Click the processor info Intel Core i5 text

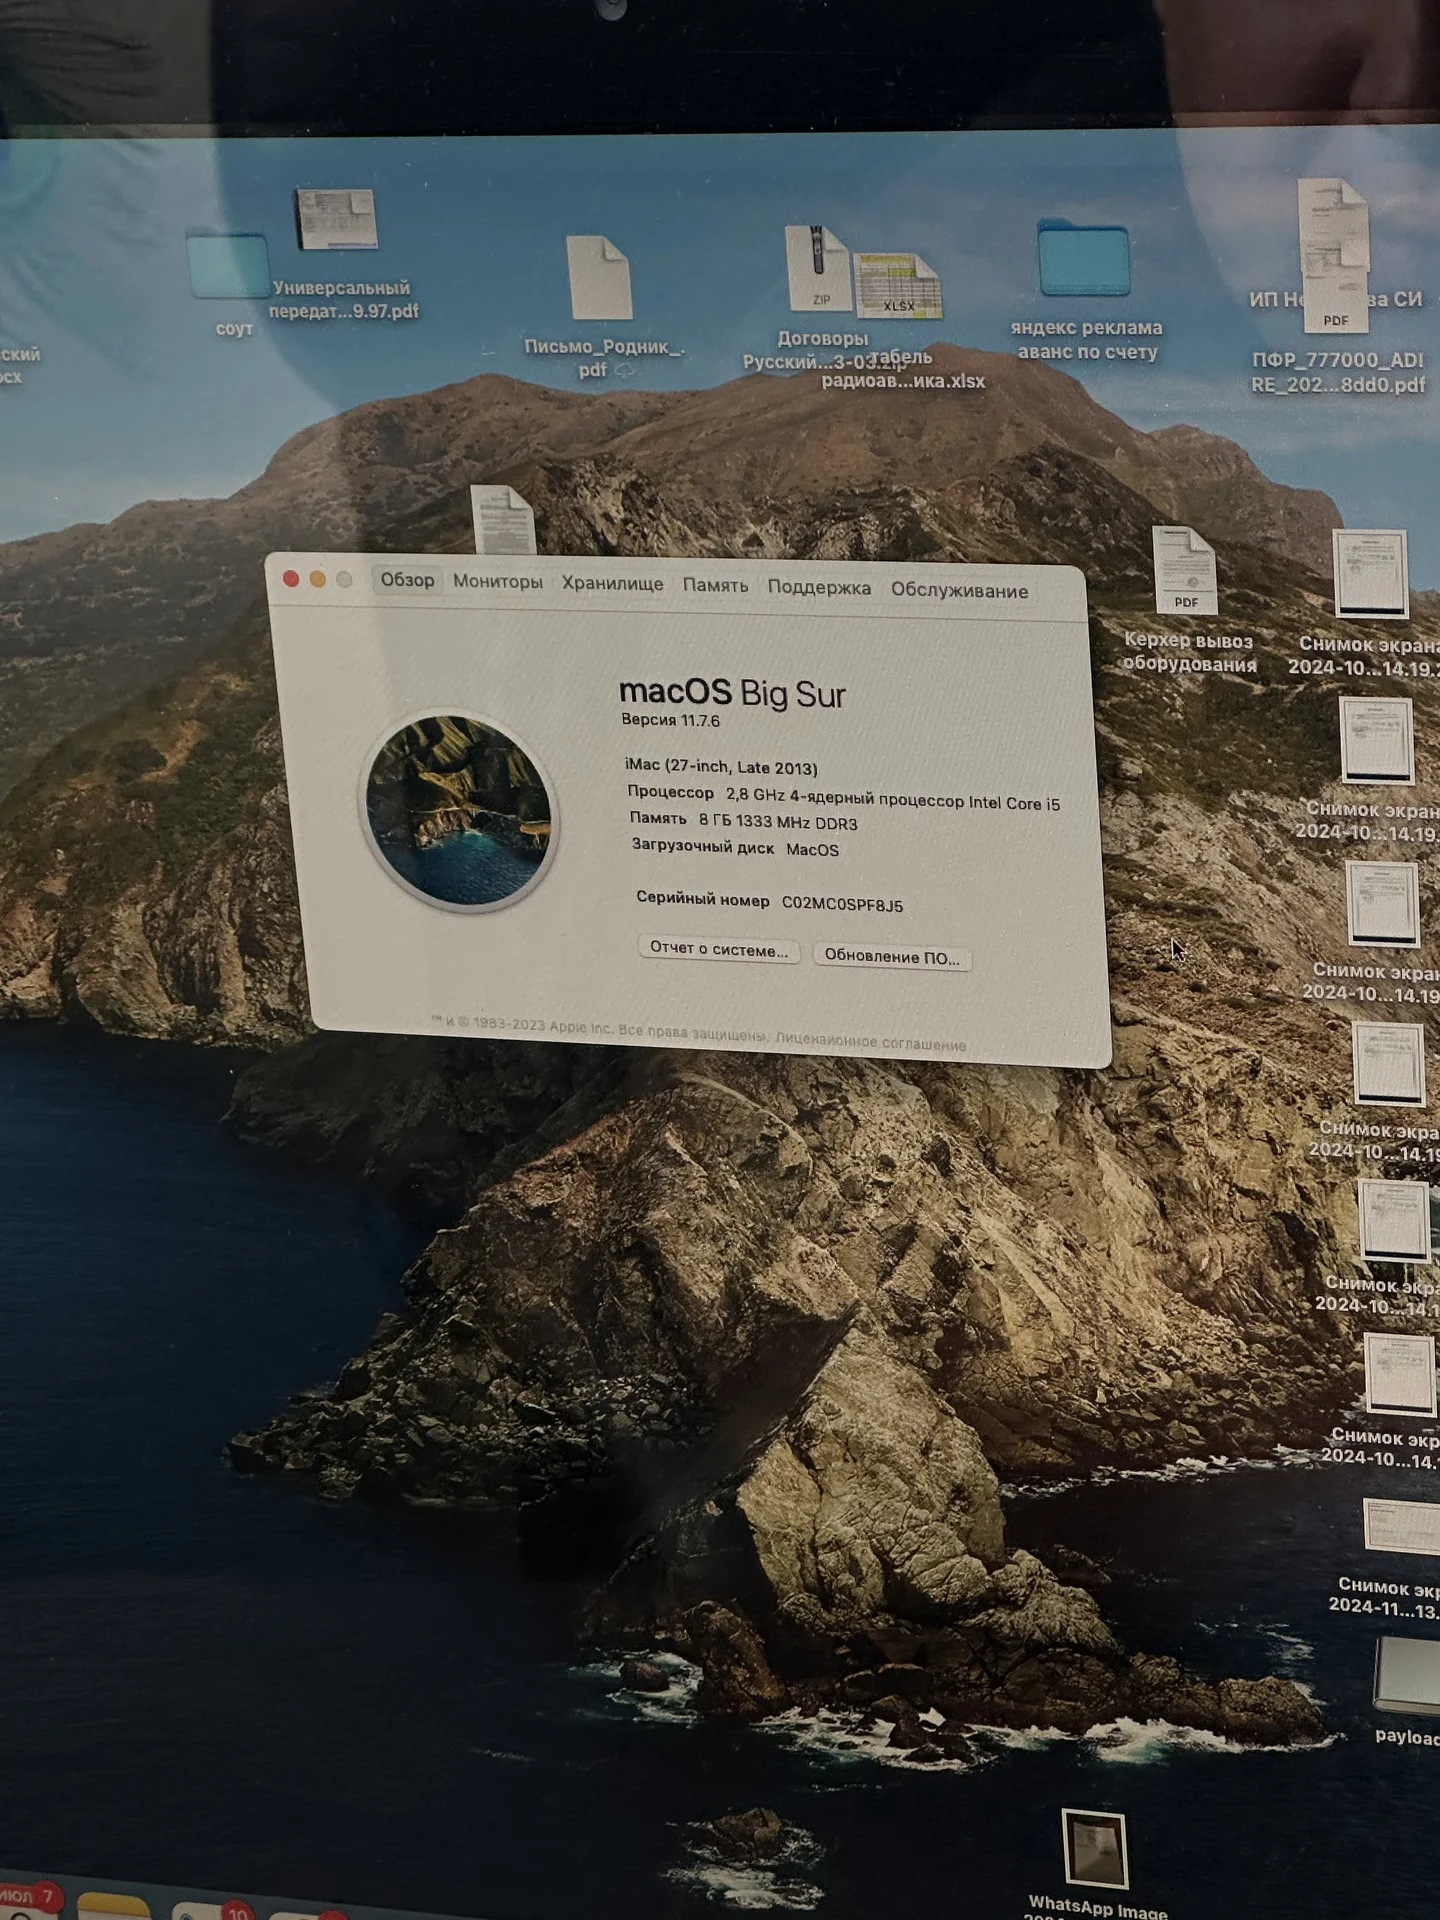[x=893, y=800]
